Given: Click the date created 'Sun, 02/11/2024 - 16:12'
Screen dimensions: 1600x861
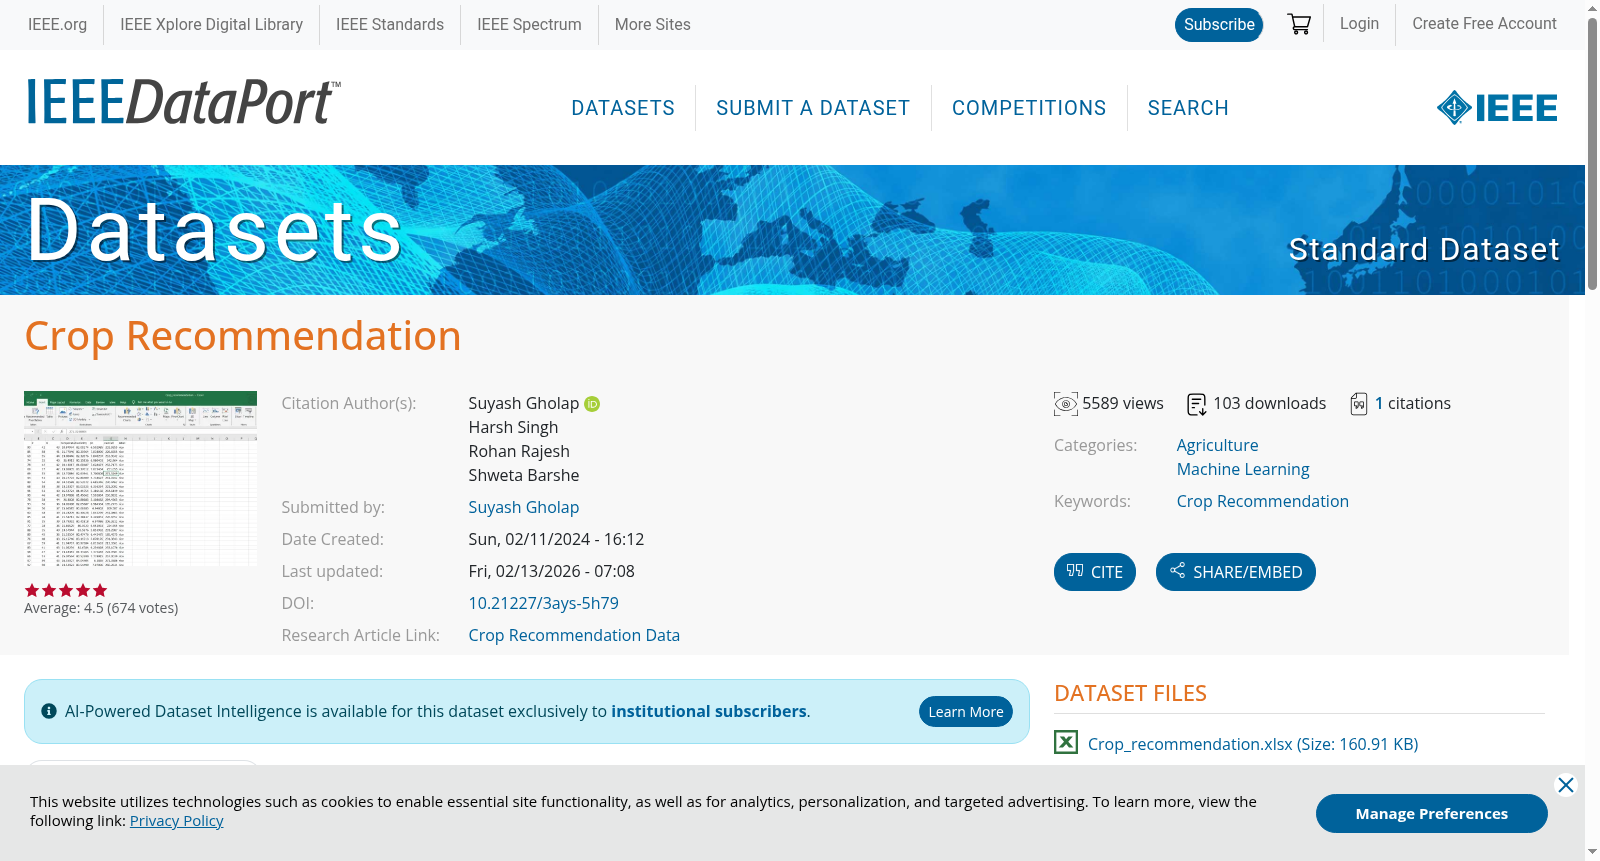Looking at the screenshot, I should (x=556, y=539).
